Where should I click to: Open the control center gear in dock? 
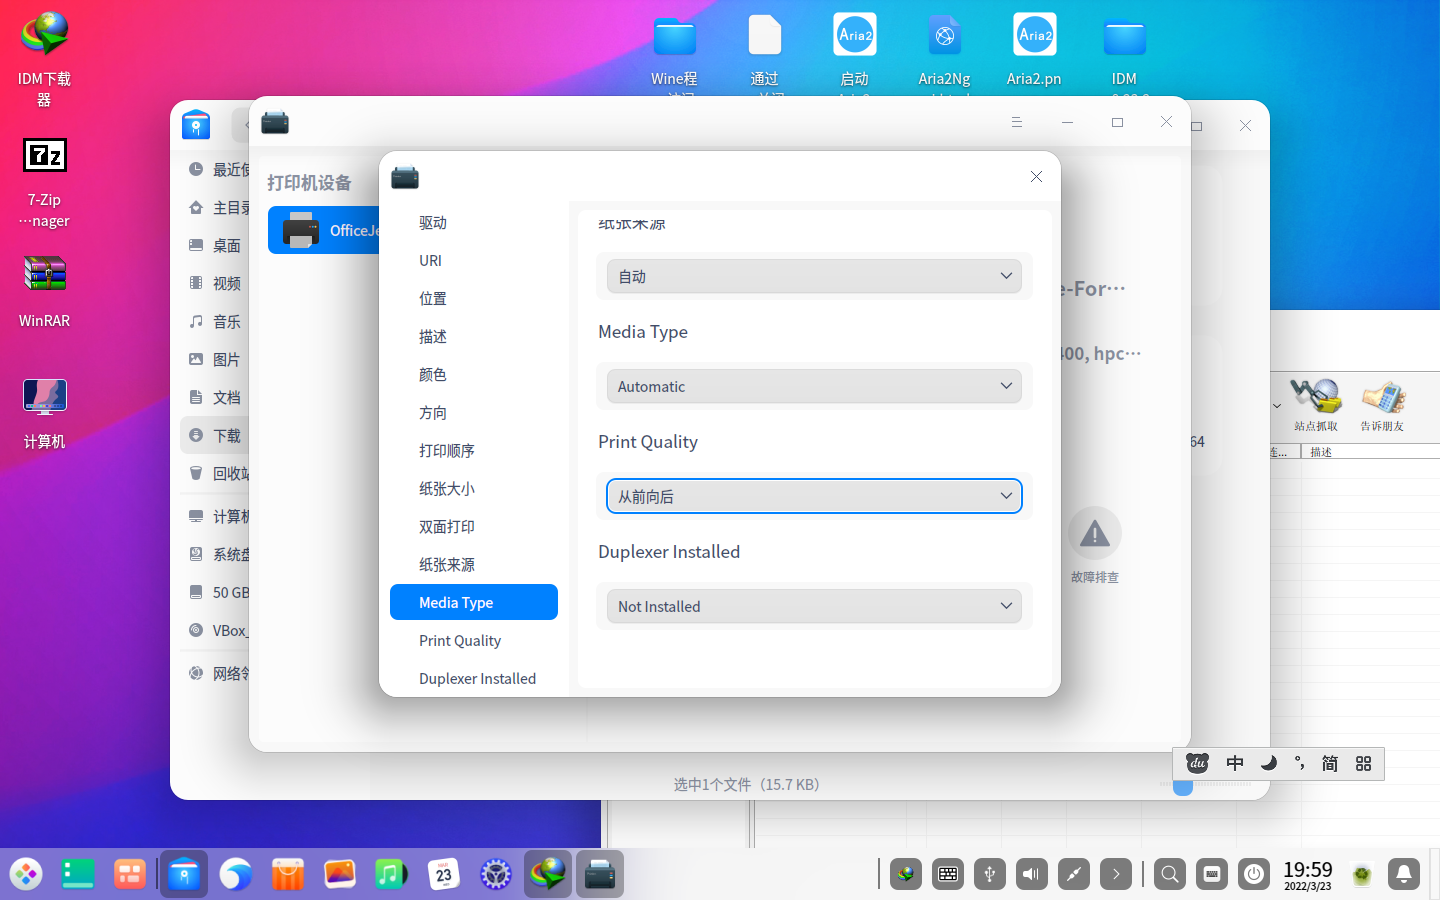coord(496,874)
